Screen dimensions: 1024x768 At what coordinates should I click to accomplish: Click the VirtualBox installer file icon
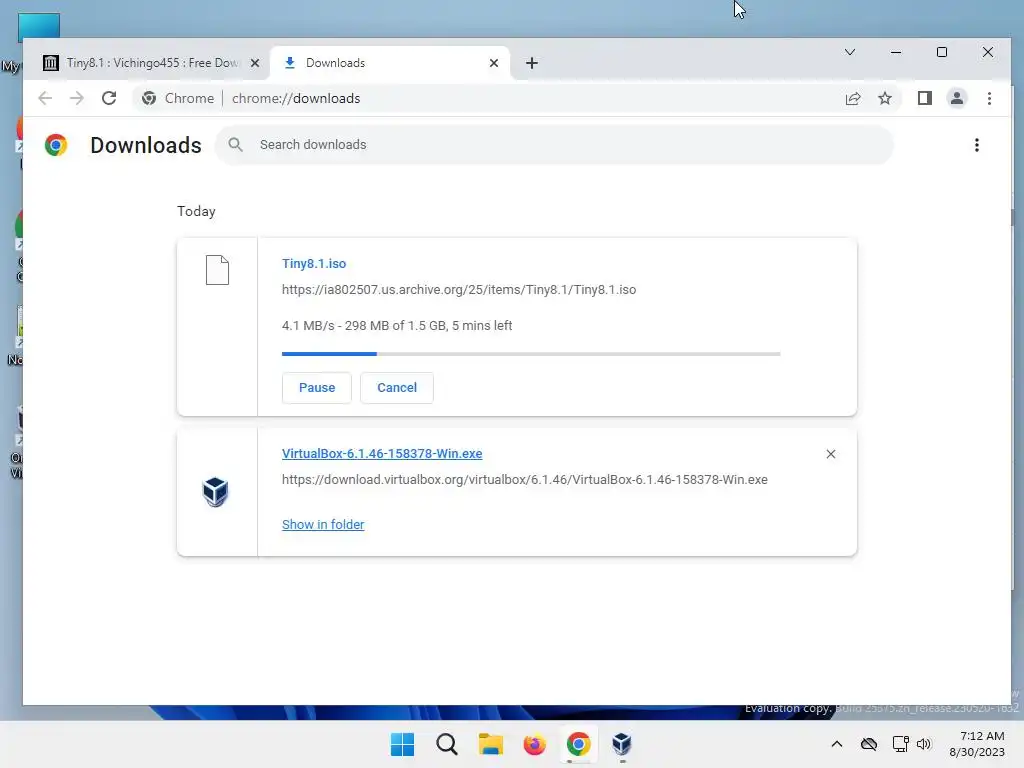(216, 492)
